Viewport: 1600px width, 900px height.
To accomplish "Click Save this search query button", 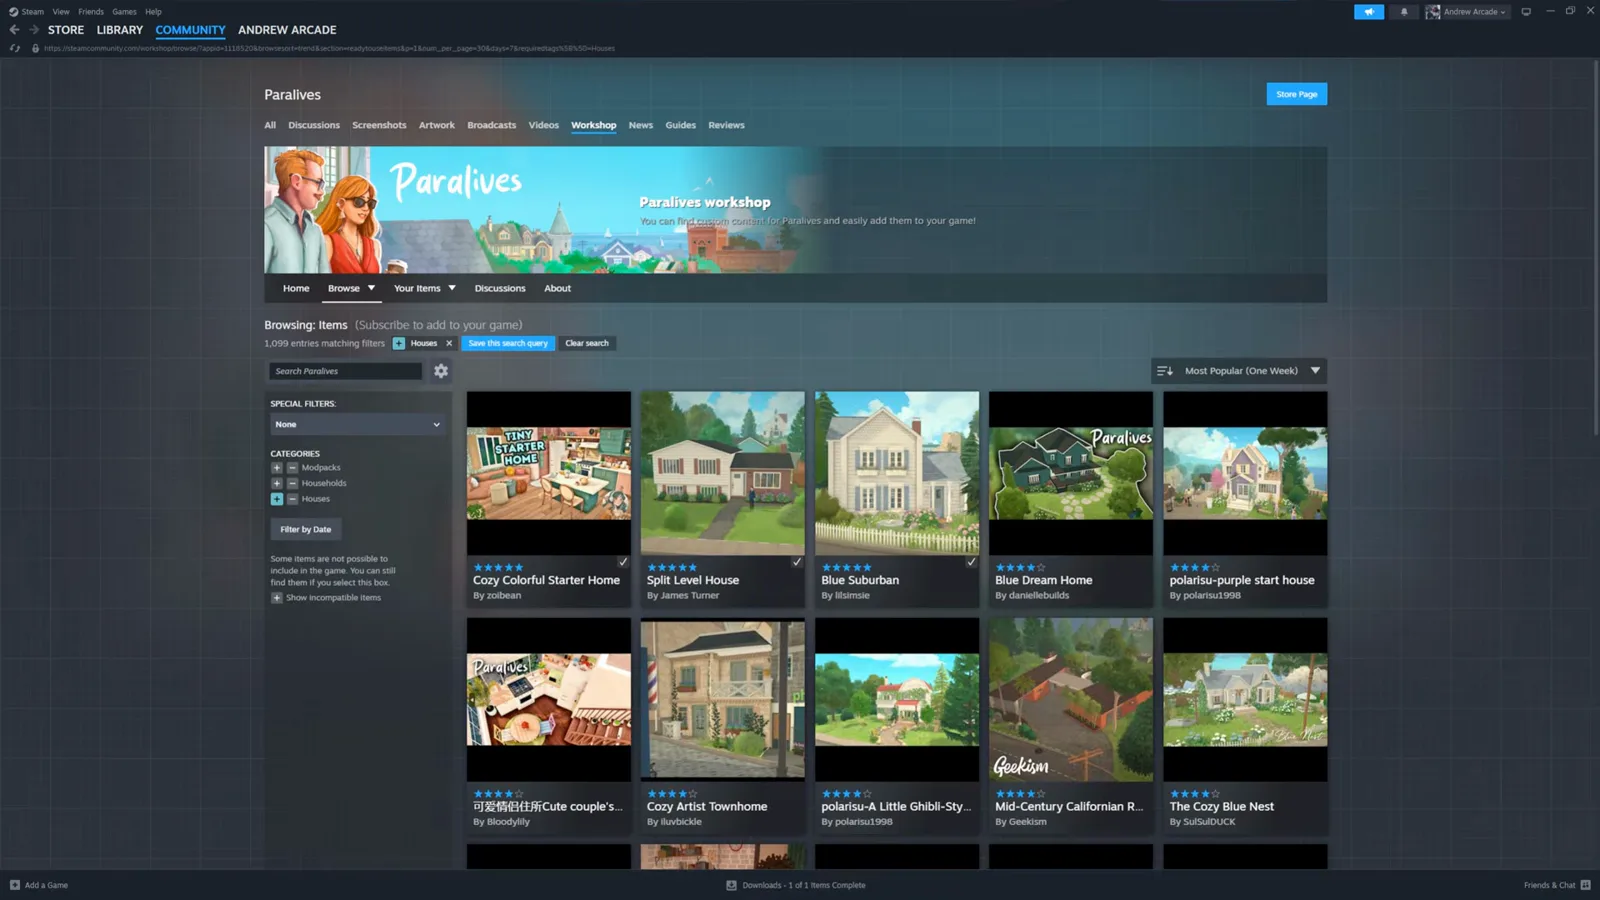I will pyautogui.click(x=508, y=343).
